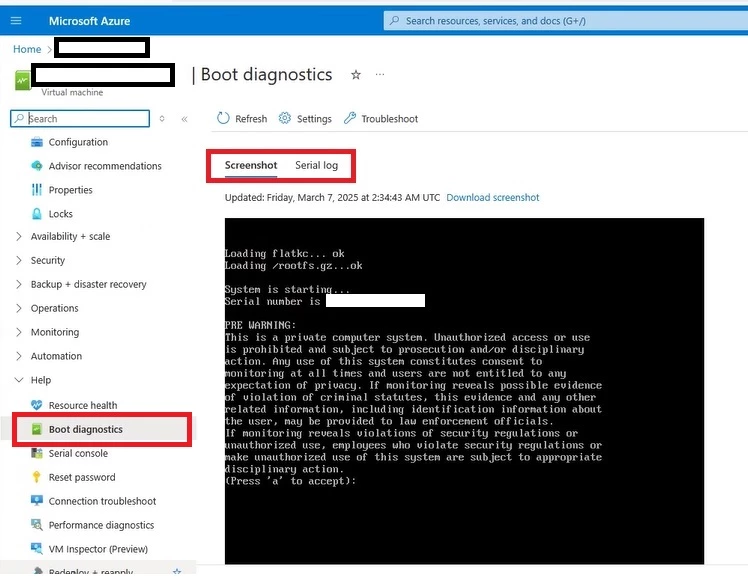Image resolution: width=748 pixels, height=577 pixels.
Task: Click the Properties bars icon
Action: [x=37, y=190]
